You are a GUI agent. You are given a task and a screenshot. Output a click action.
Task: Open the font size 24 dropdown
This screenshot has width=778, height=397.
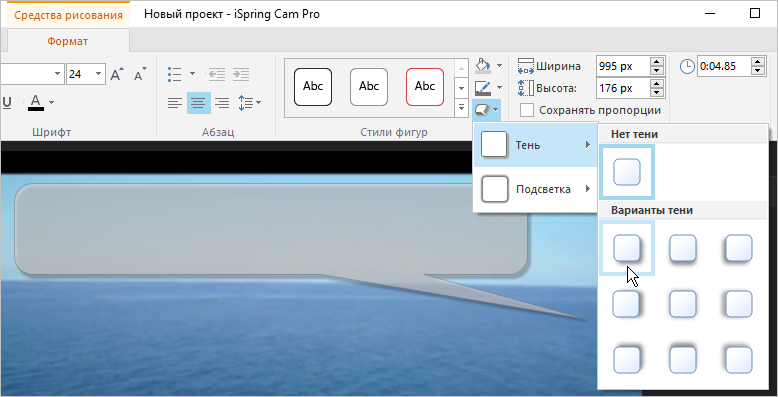(x=98, y=74)
